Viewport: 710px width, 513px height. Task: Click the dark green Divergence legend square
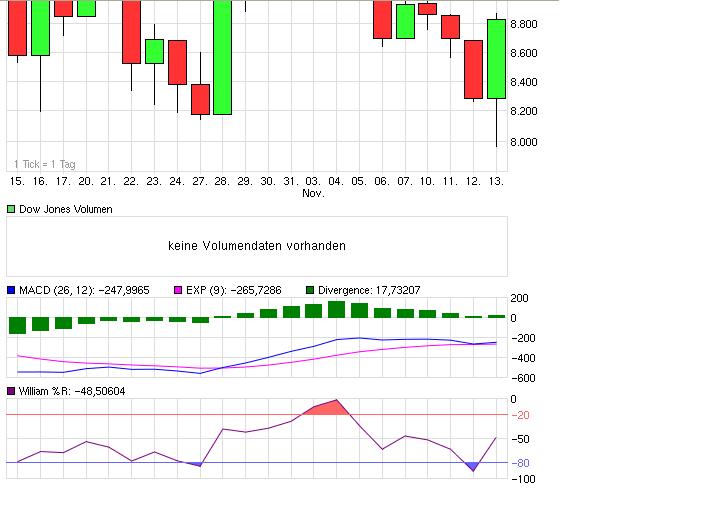coord(310,290)
